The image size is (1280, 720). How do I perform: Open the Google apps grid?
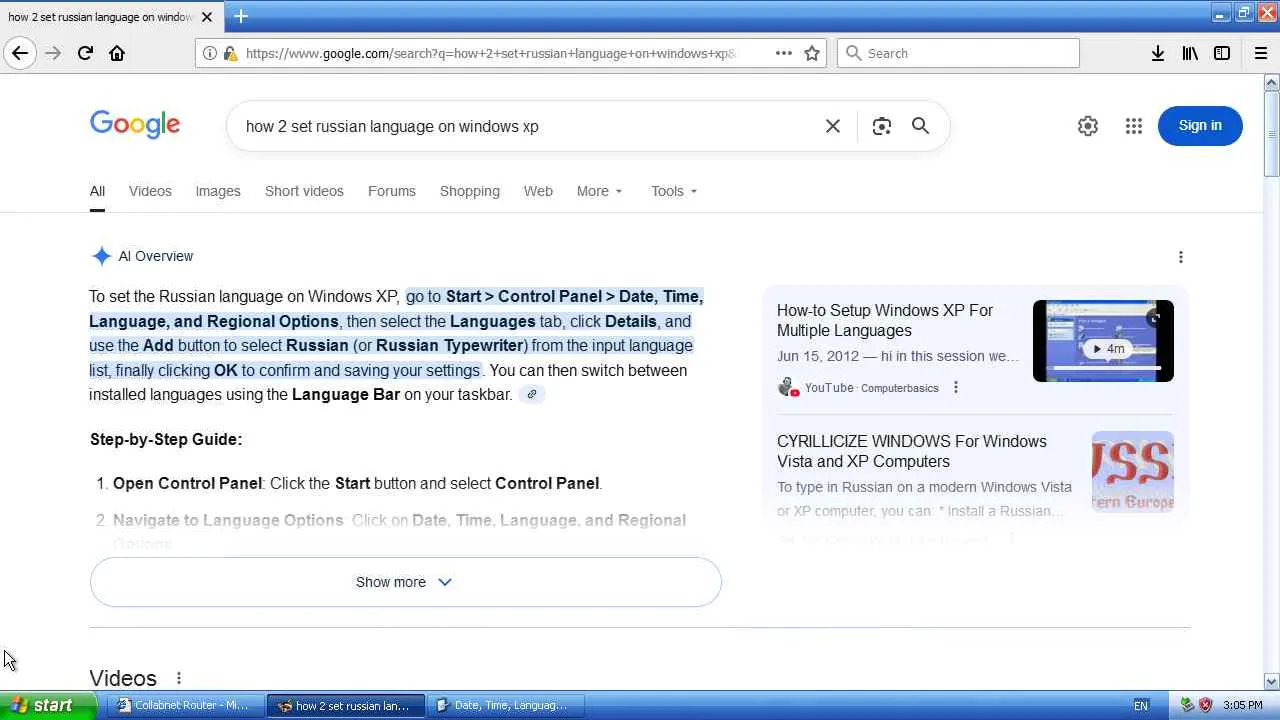click(1134, 126)
